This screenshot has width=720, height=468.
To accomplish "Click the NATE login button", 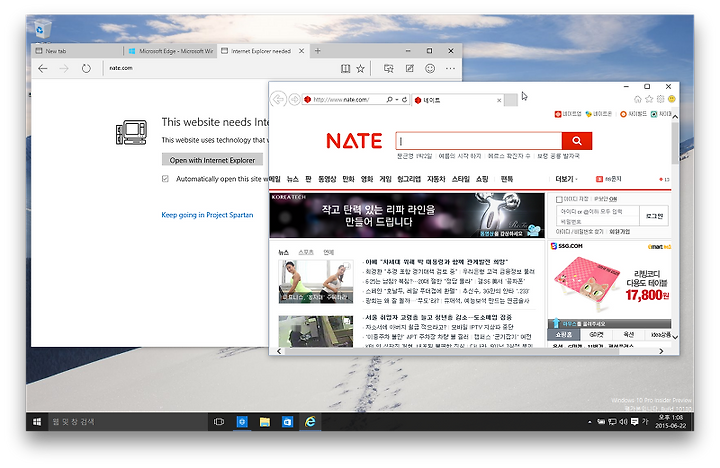I will click(654, 216).
